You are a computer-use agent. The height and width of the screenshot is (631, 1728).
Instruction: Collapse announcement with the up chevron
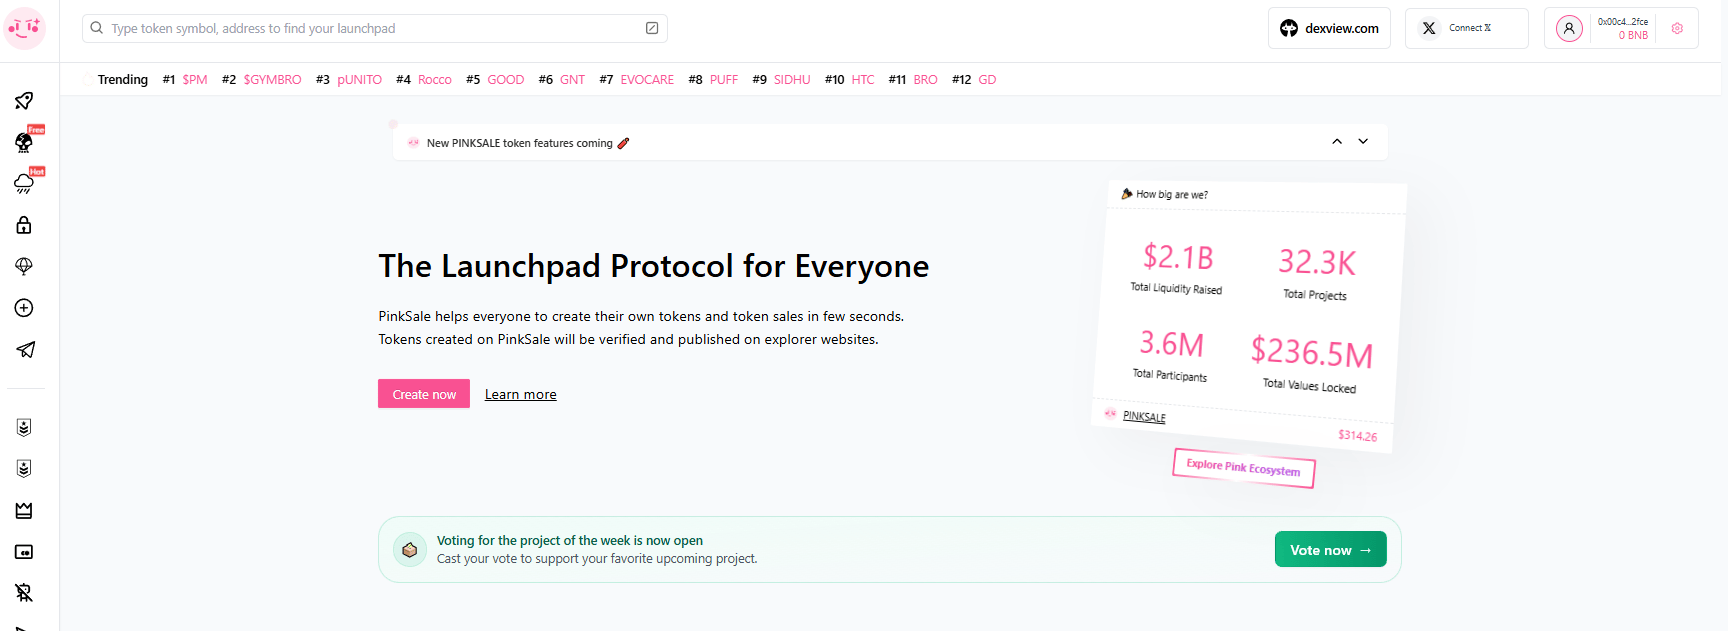(1337, 142)
